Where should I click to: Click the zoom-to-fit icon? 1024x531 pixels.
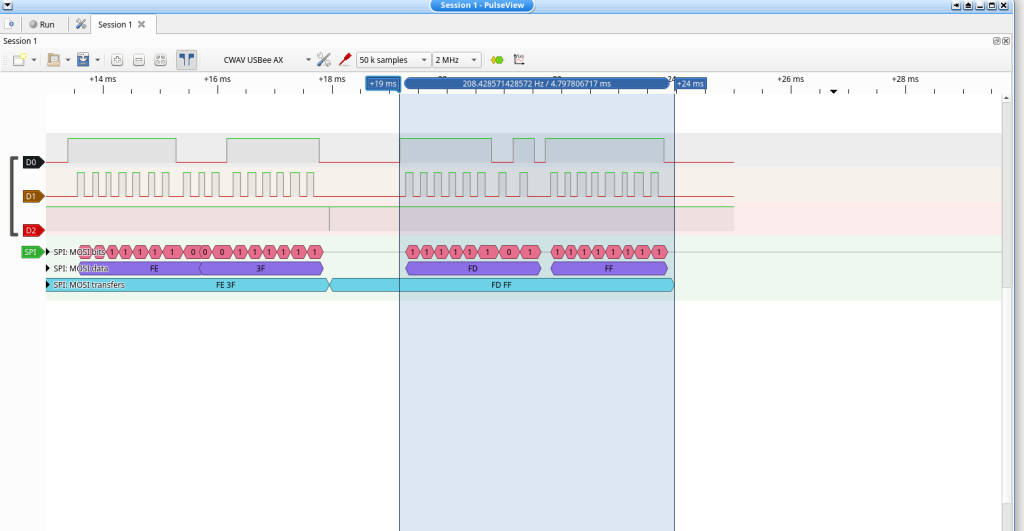160,60
